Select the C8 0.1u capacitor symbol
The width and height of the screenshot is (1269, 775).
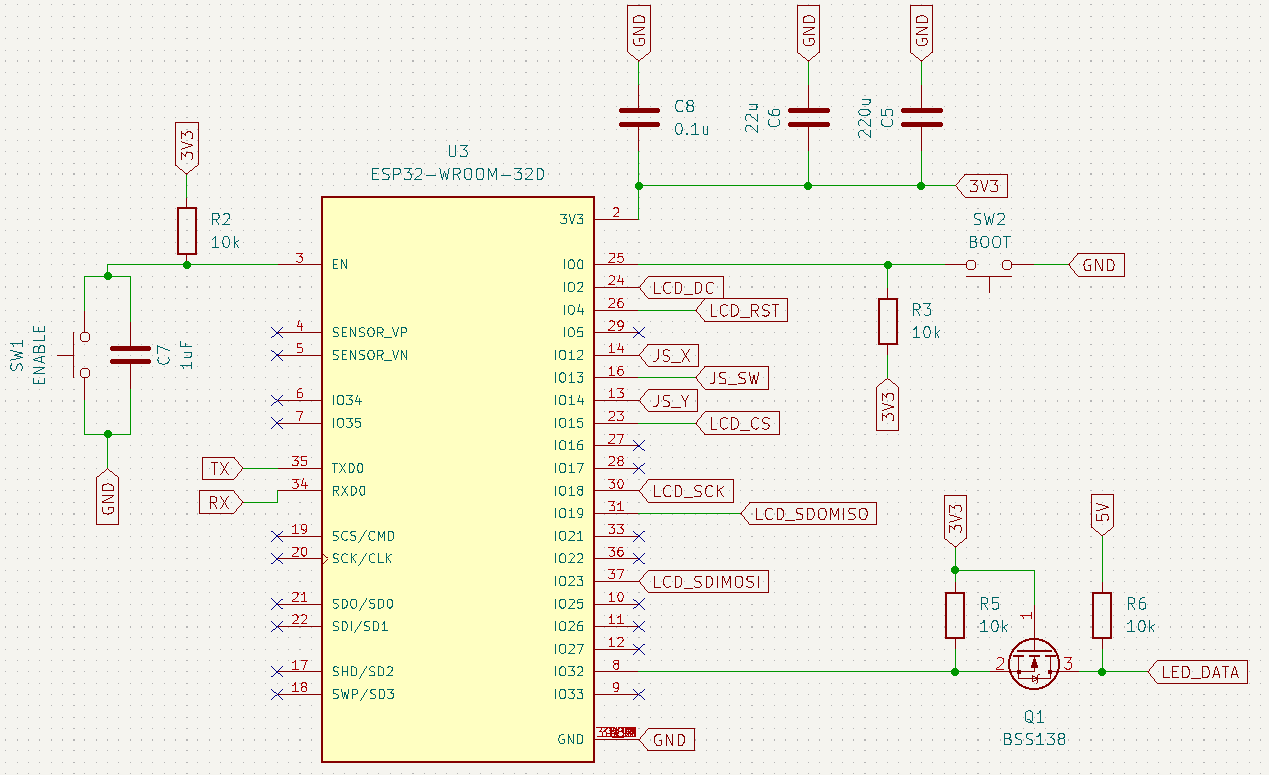639,117
